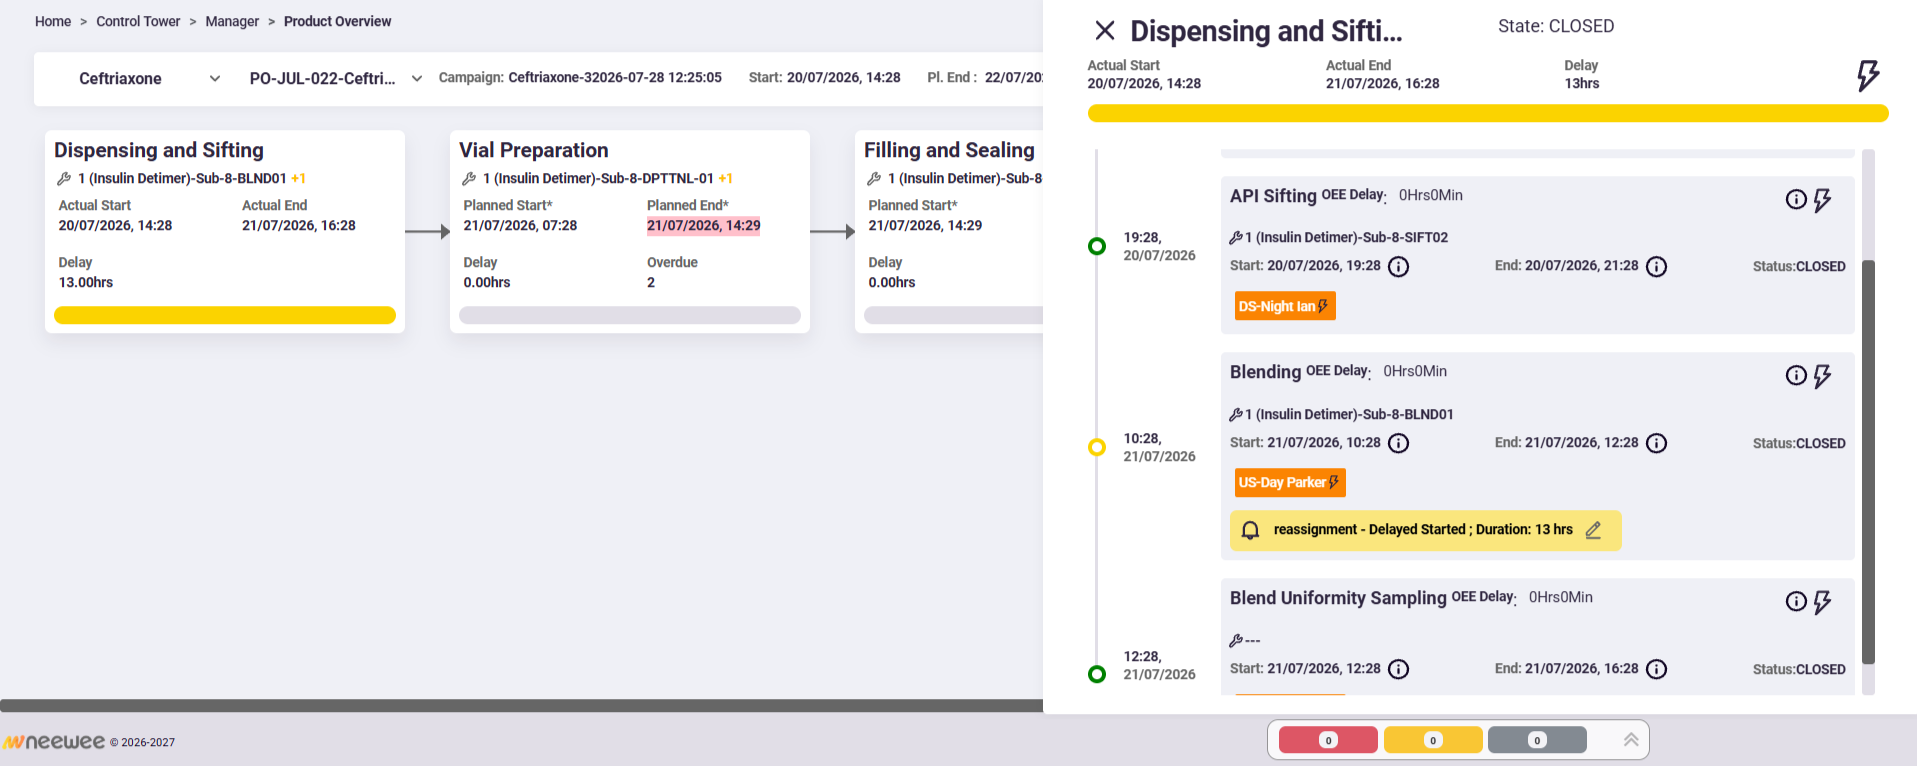Screen dimensions: 1917x766
Task: Click the yellow alert counter pill
Action: [x=1433, y=740]
